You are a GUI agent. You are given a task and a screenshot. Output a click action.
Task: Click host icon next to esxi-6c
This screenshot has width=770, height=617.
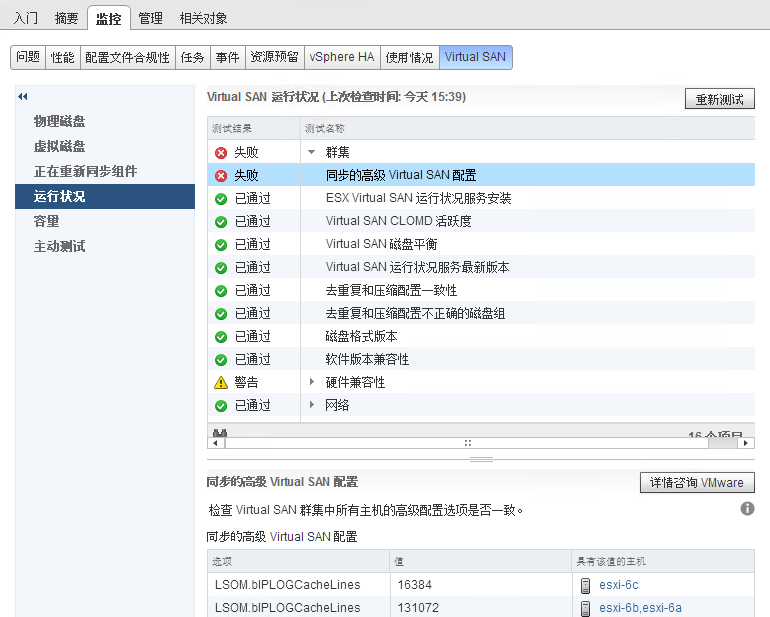[x=585, y=586]
